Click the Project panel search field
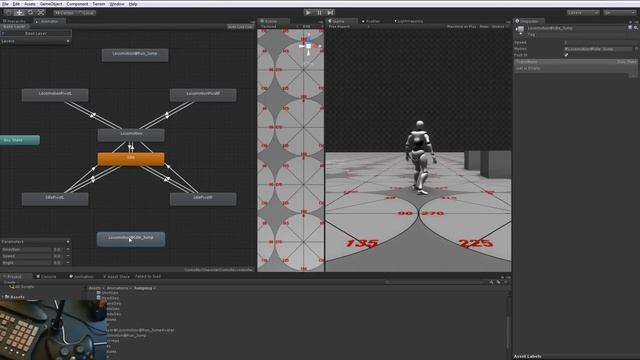The height and width of the screenshot is (360, 640). point(436,282)
